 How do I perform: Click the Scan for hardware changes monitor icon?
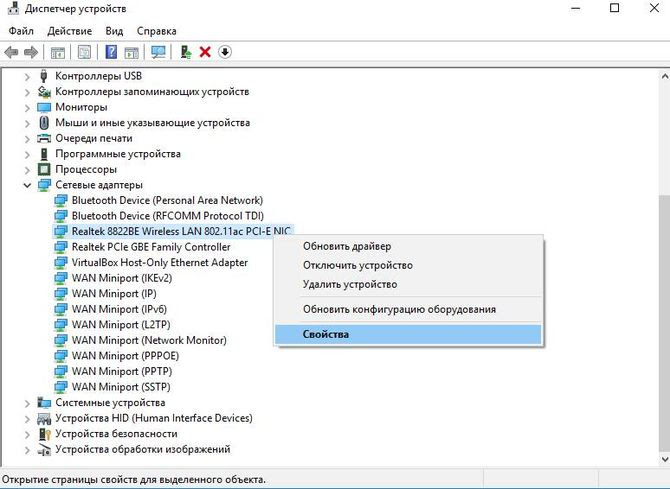click(159, 53)
